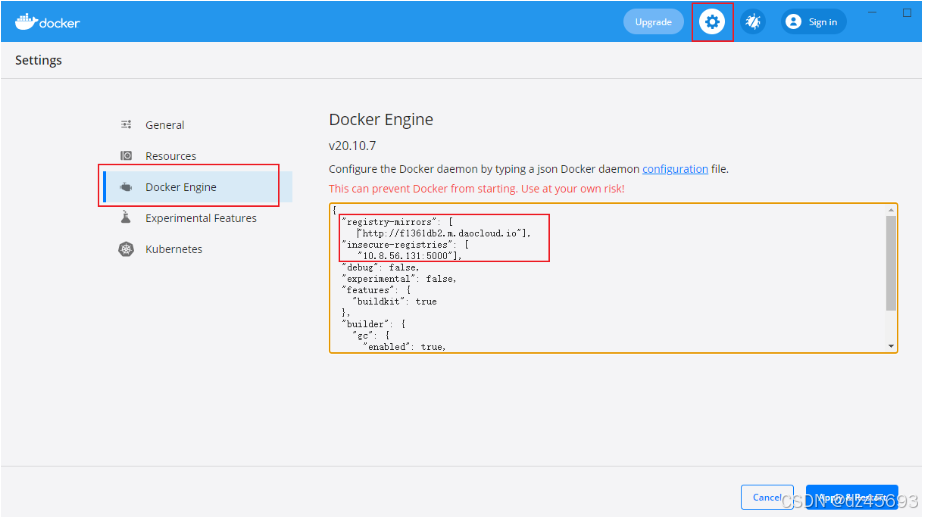Click the Docker Engine whale icon in sidebar
Image resolution: width=927 pixels, height=527 pixels.
pos(126,187)
